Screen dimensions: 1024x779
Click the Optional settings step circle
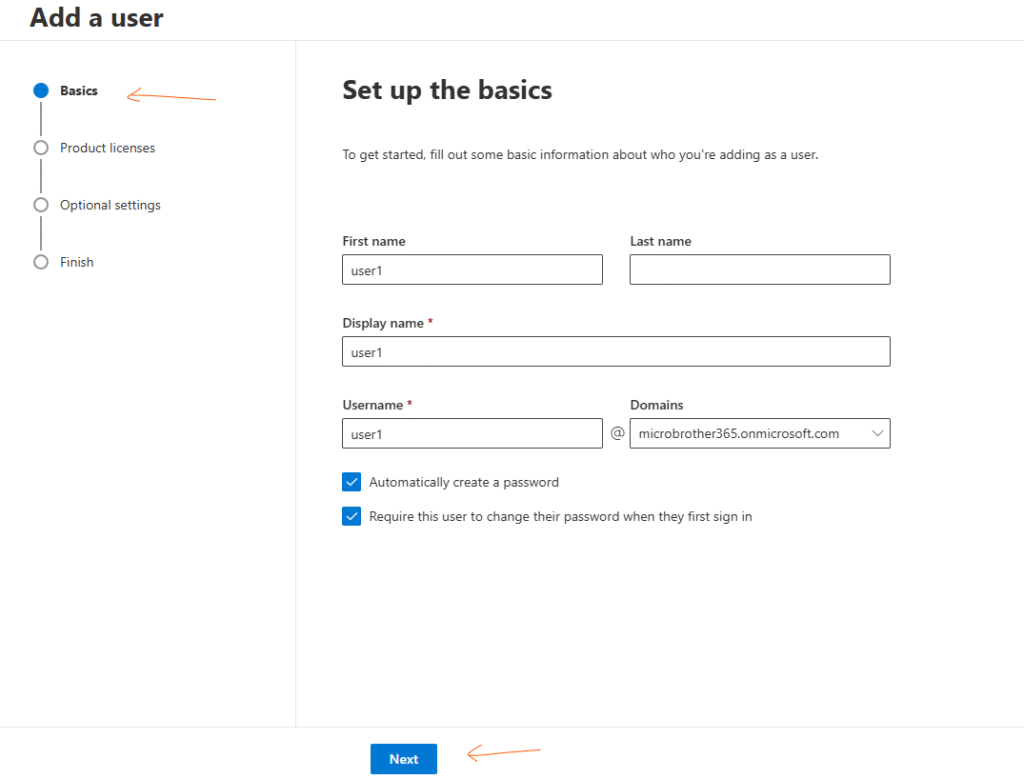pos(41,205)
